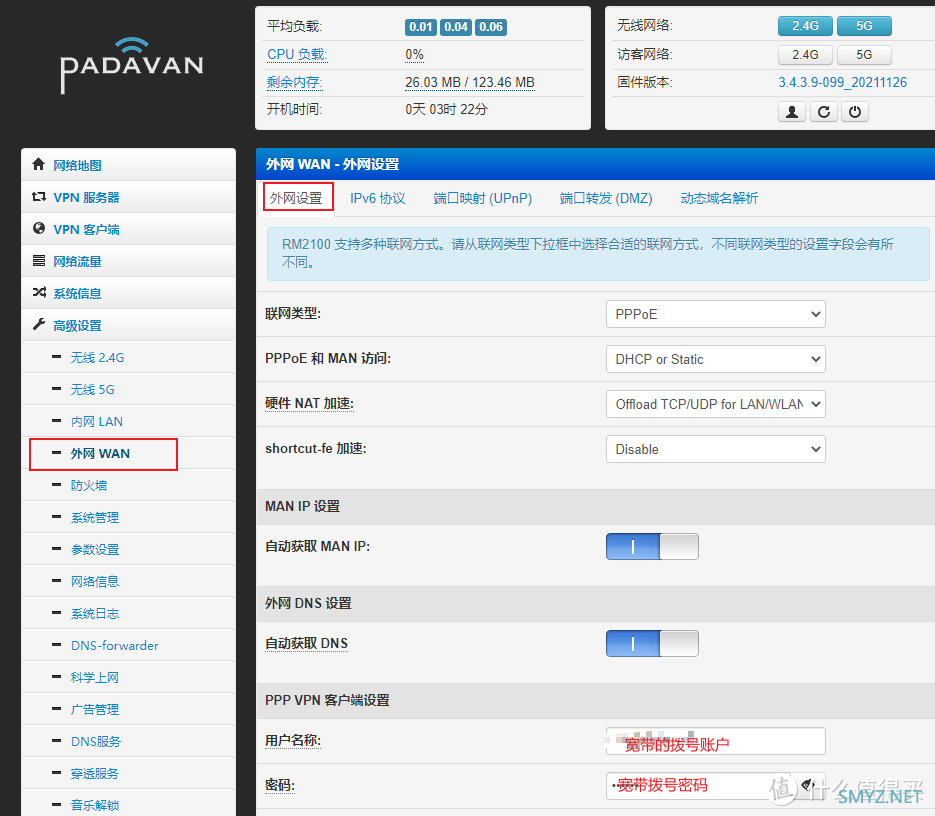The height and width of the screenshot is (816, 935).
Task: Click load average value 0.06
Action: [x=491, y=27]
